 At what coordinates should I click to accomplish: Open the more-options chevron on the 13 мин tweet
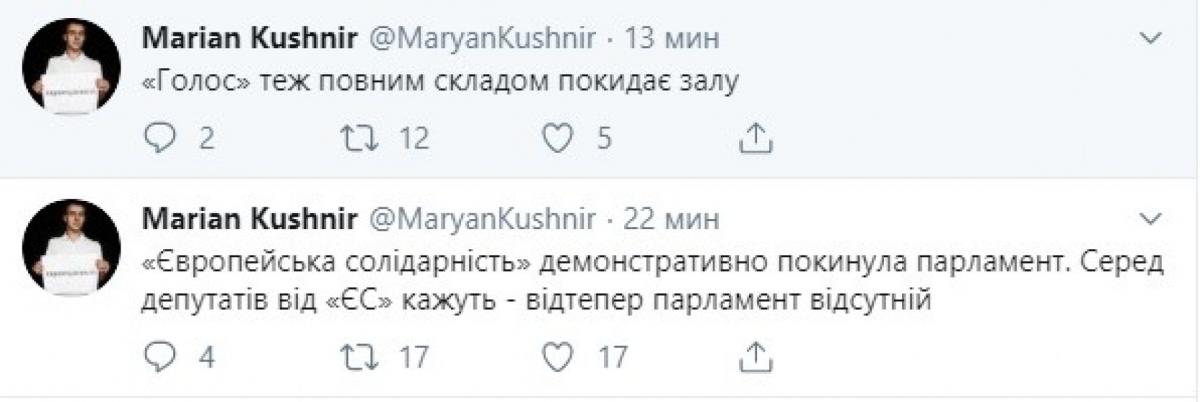coord(1151,39)
